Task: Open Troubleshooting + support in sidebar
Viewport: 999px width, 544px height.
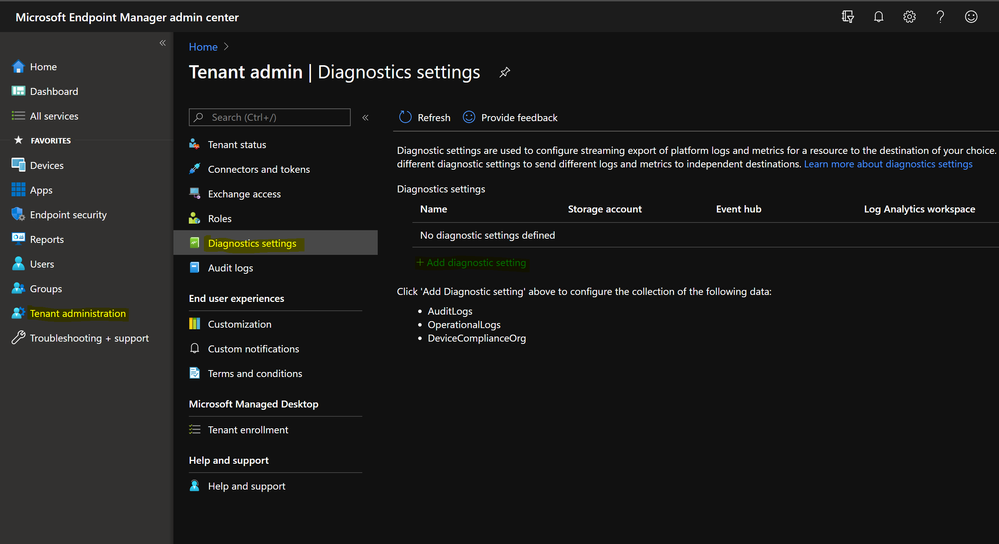Action: point(89,338)
